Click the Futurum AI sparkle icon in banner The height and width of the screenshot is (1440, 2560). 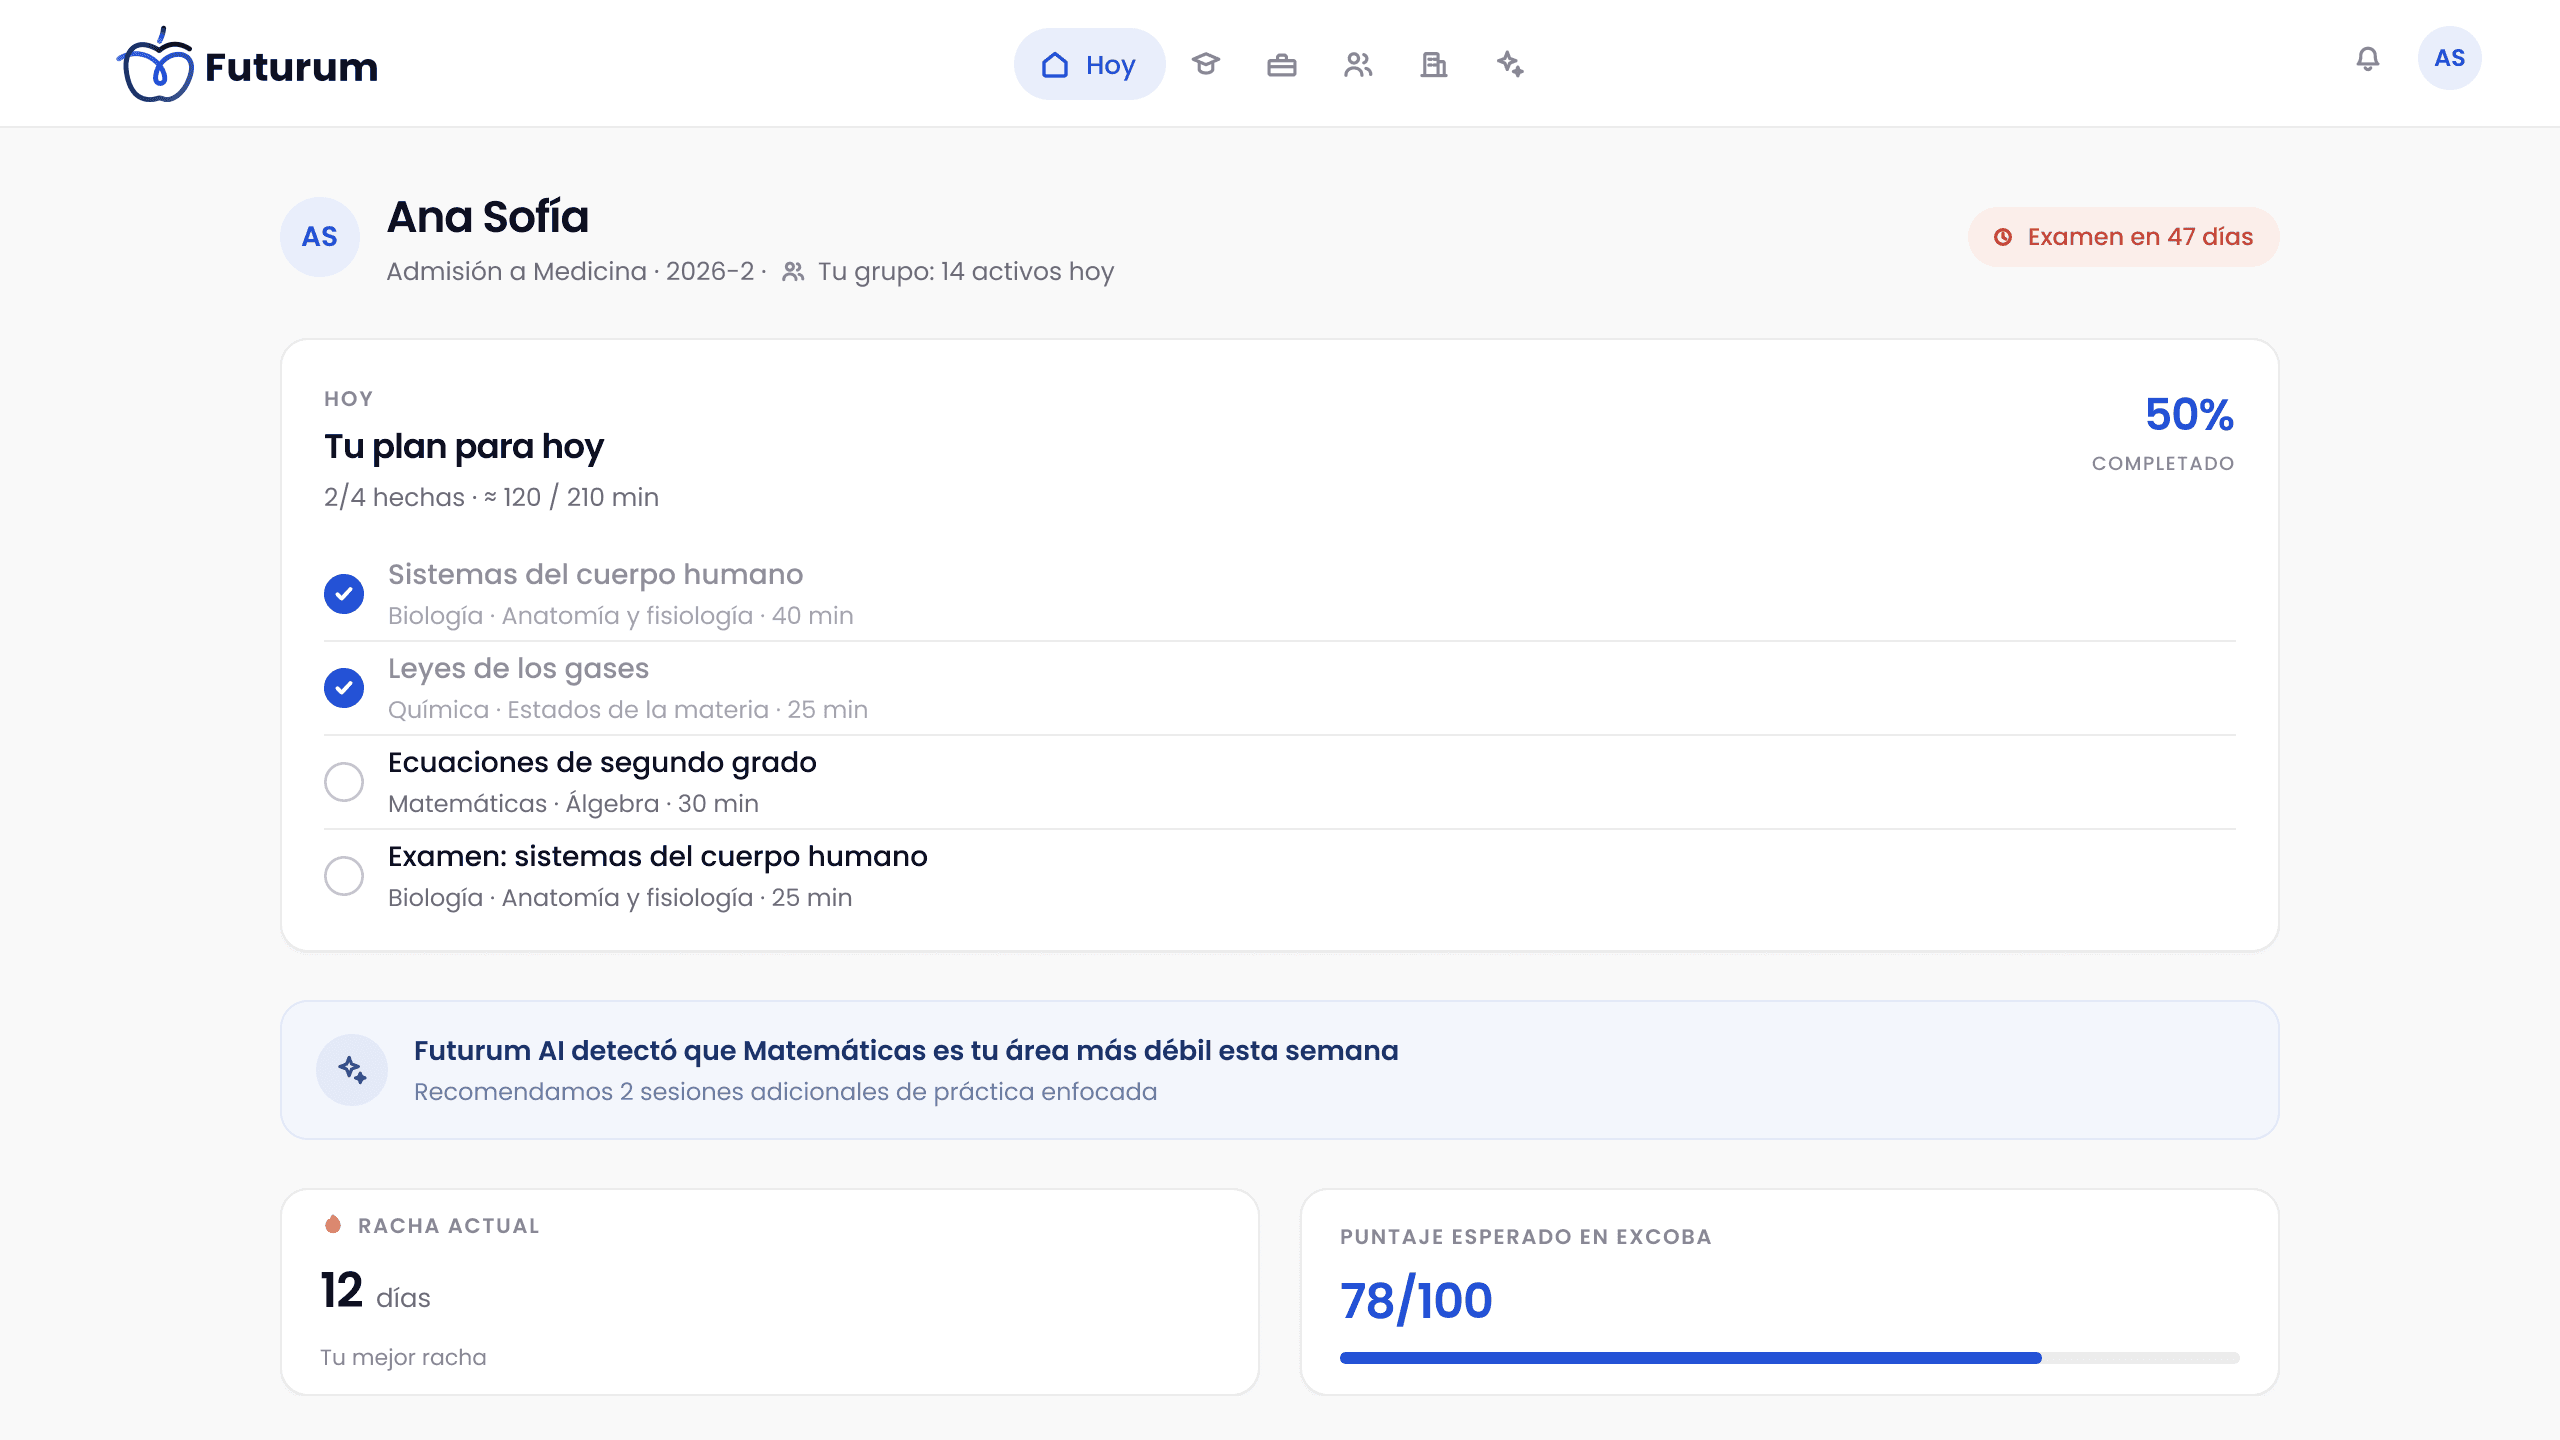point(352,1070)
